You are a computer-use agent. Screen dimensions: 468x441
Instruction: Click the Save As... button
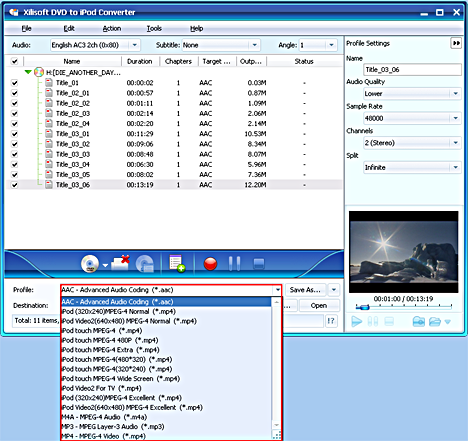(305, 290)
